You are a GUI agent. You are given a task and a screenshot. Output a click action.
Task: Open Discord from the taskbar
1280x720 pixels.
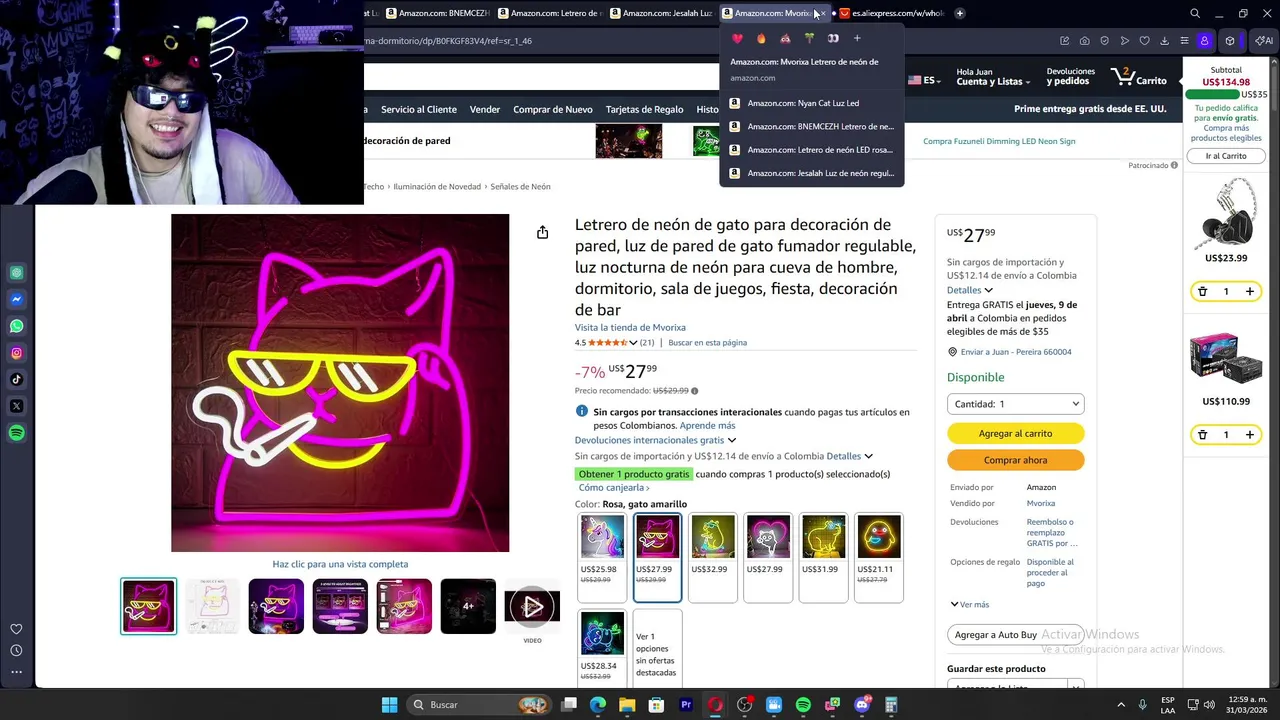coord(862,705)
